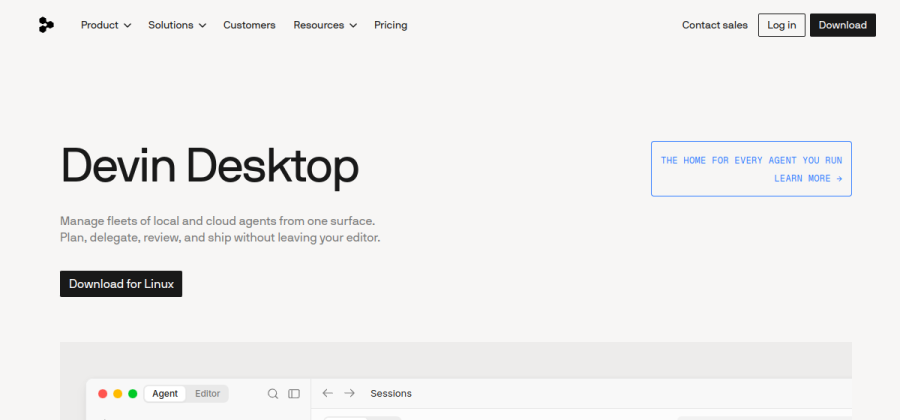
Task: Click the green maximize dot in the preview window
Action: 133,394
